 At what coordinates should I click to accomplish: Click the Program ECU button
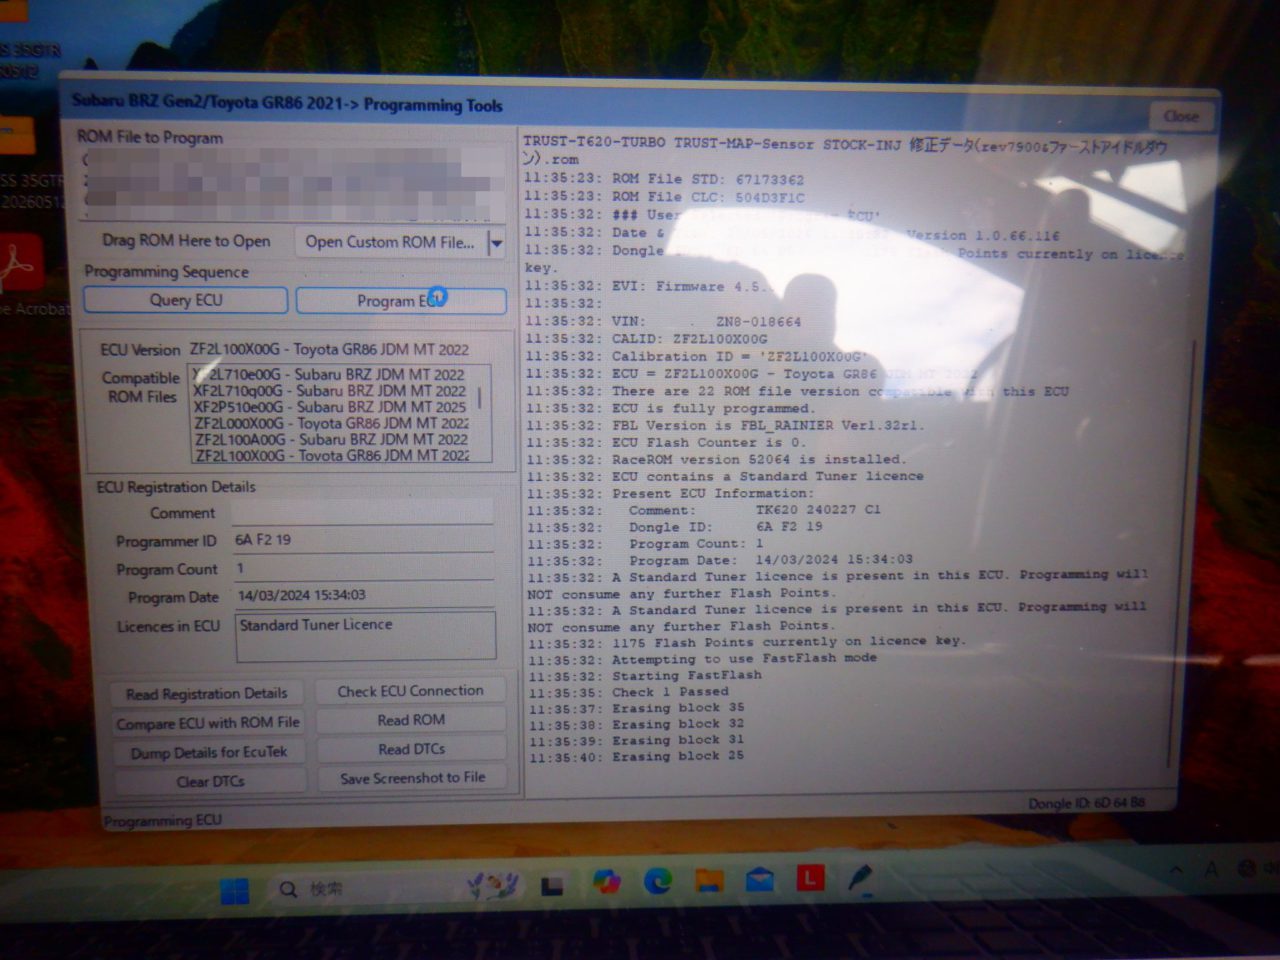pyautogui.click(x=401, y=301)
